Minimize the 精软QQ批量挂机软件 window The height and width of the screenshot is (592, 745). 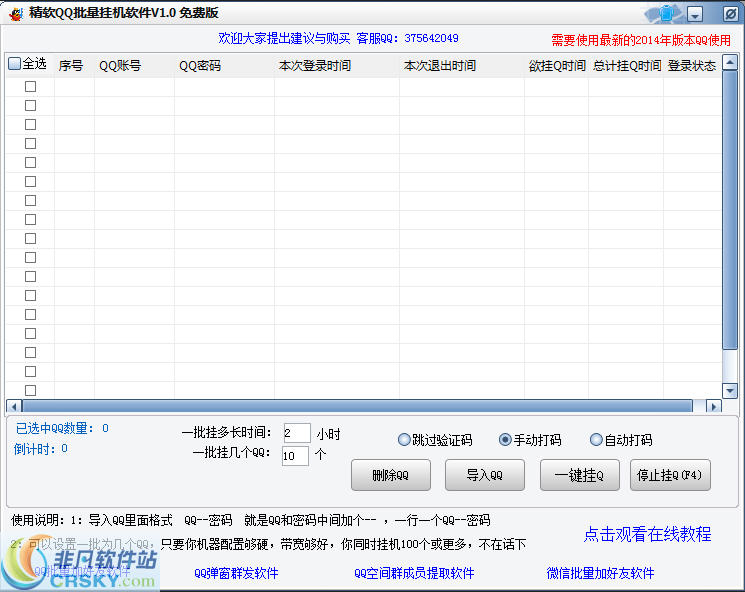695,14
